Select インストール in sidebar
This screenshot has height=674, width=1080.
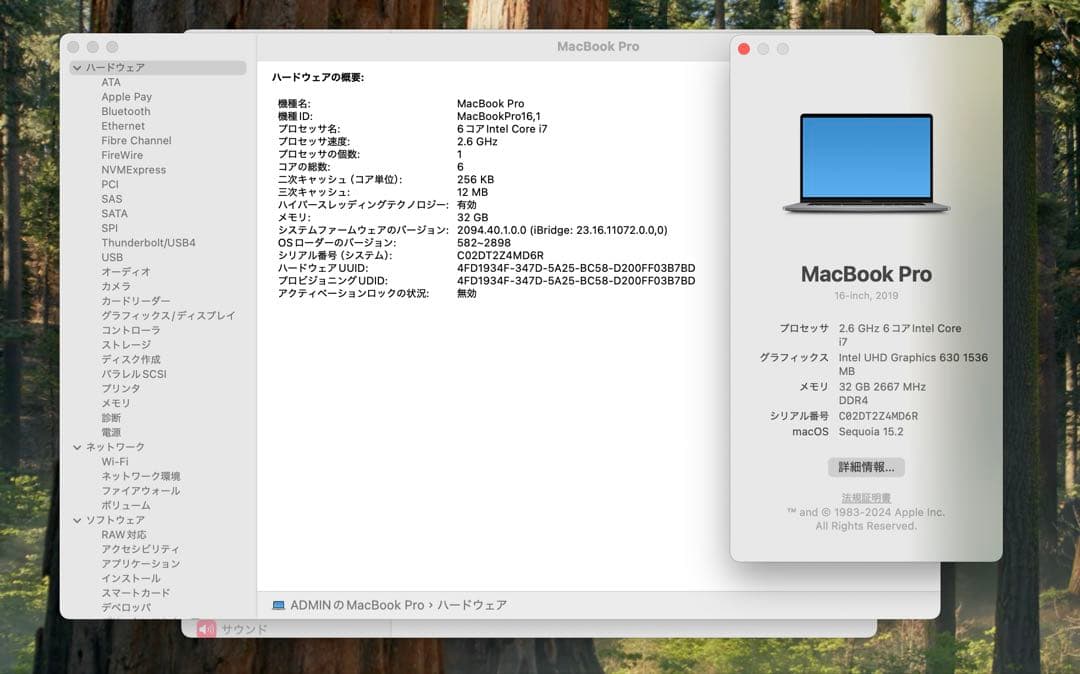click(x=131, y=578)
